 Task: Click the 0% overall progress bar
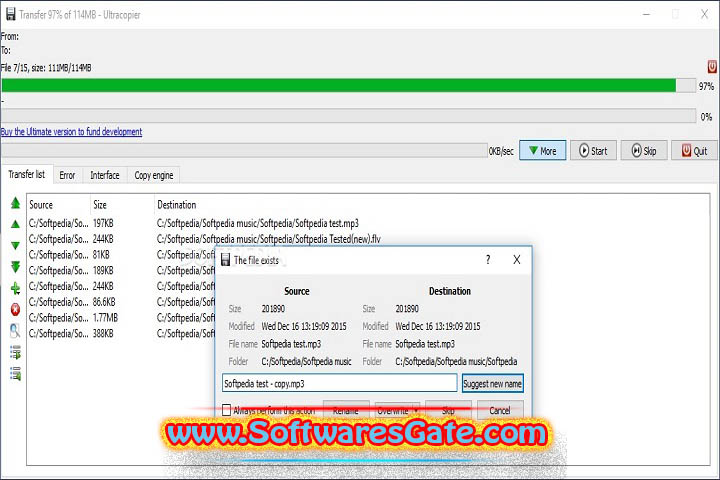coord(349,116)
